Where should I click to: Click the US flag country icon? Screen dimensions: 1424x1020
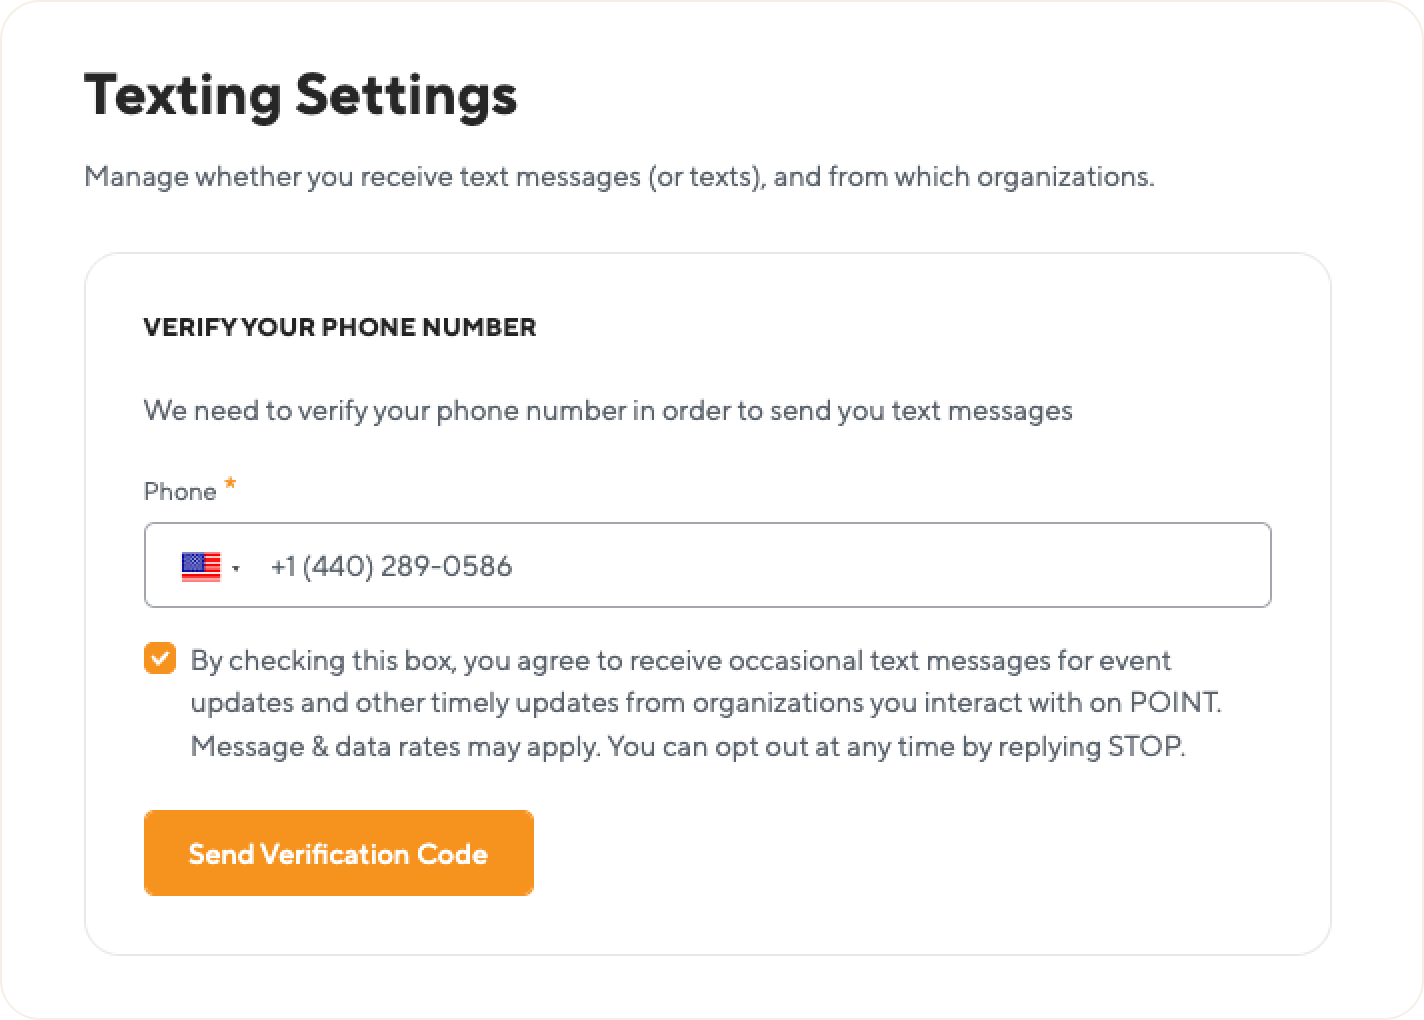coord(201,566)
